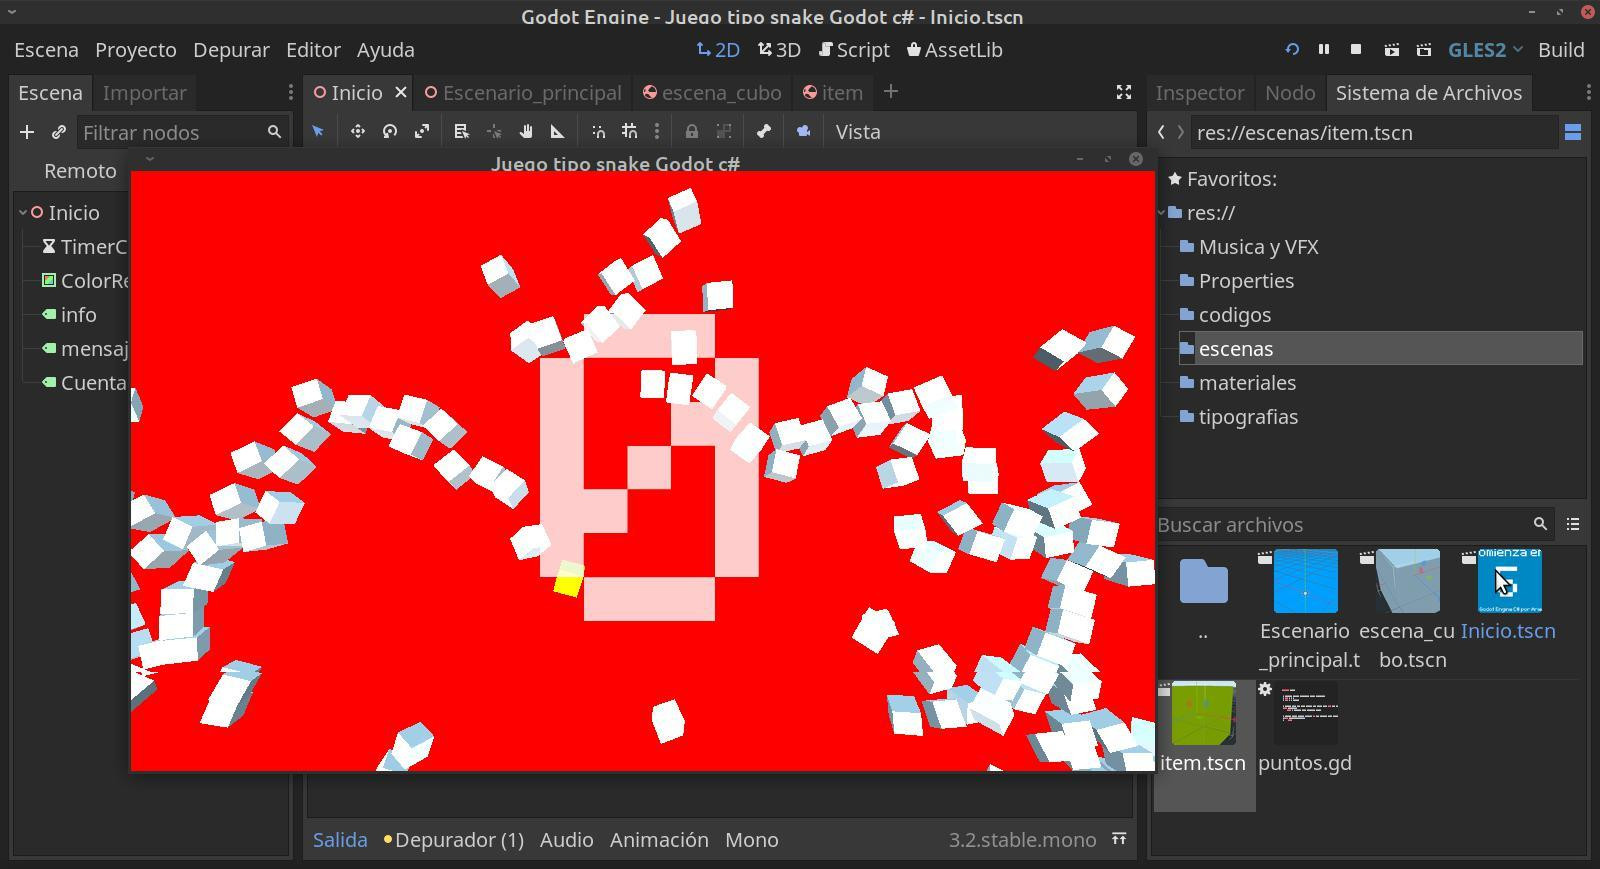Screen dimensions: 1600x869
Task: Open the Depurar menu
Action: pos(231,50)
